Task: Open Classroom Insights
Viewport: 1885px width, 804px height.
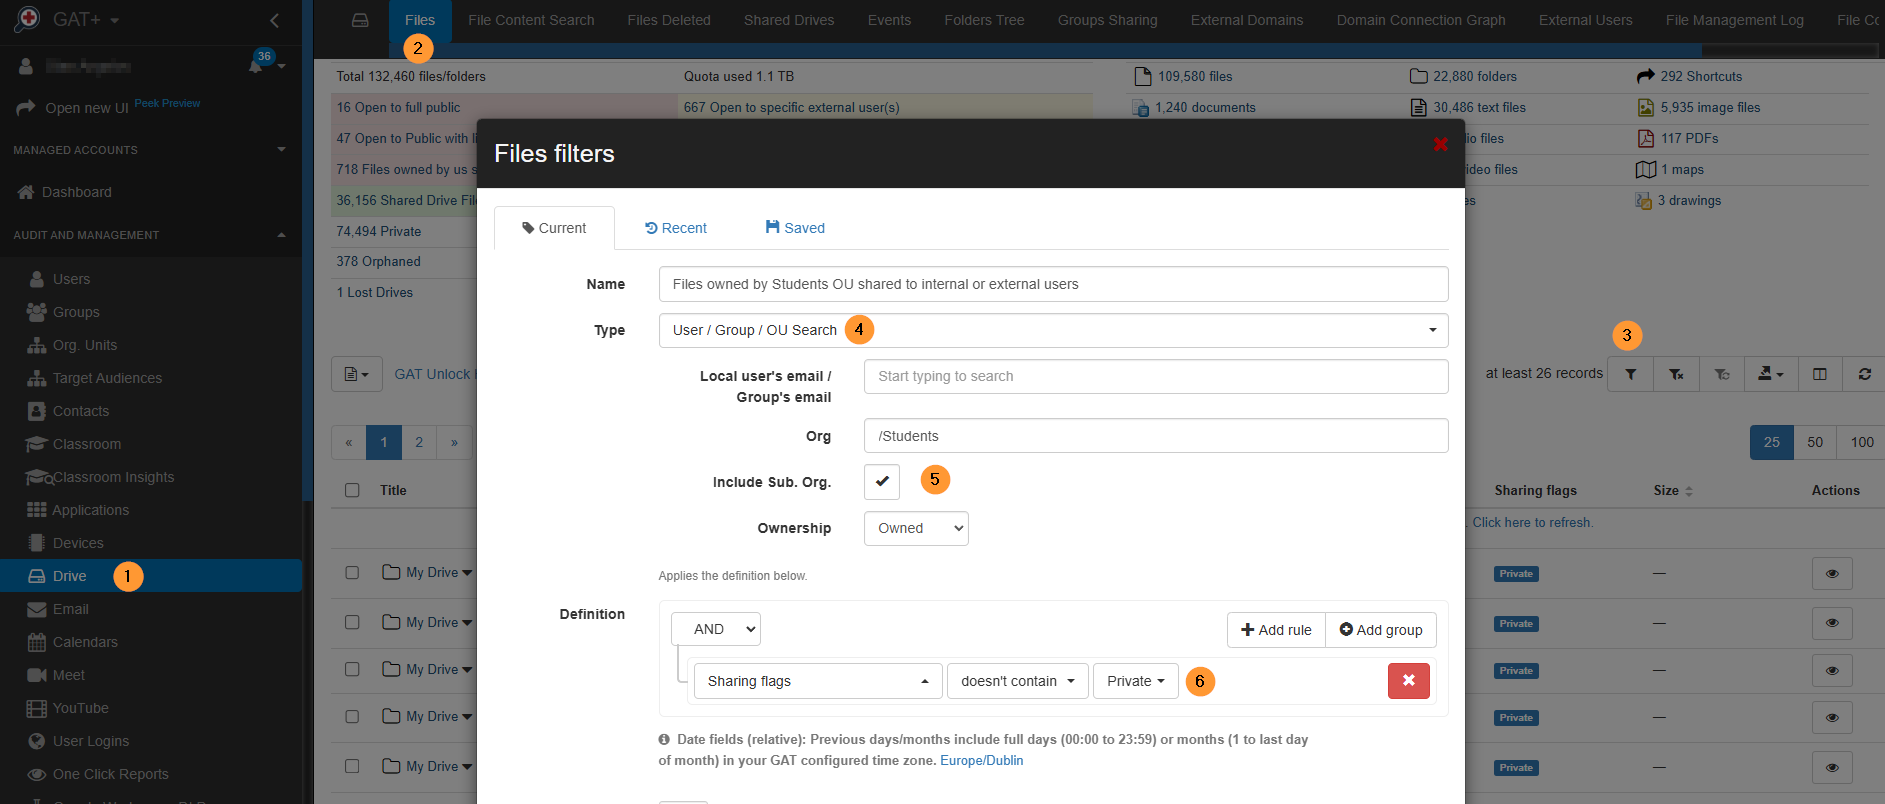Action: click(112, 477)
